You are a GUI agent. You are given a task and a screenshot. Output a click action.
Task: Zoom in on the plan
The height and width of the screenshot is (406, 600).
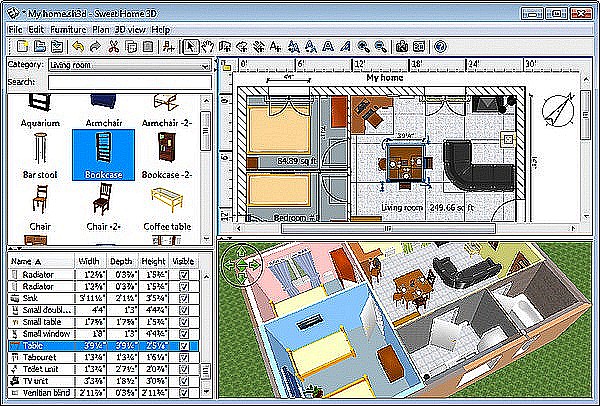pos(363,47)
